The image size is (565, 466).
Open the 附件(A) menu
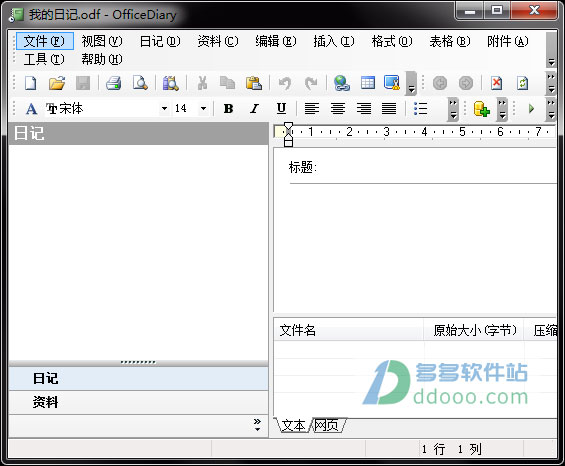(x=508, y=41)
